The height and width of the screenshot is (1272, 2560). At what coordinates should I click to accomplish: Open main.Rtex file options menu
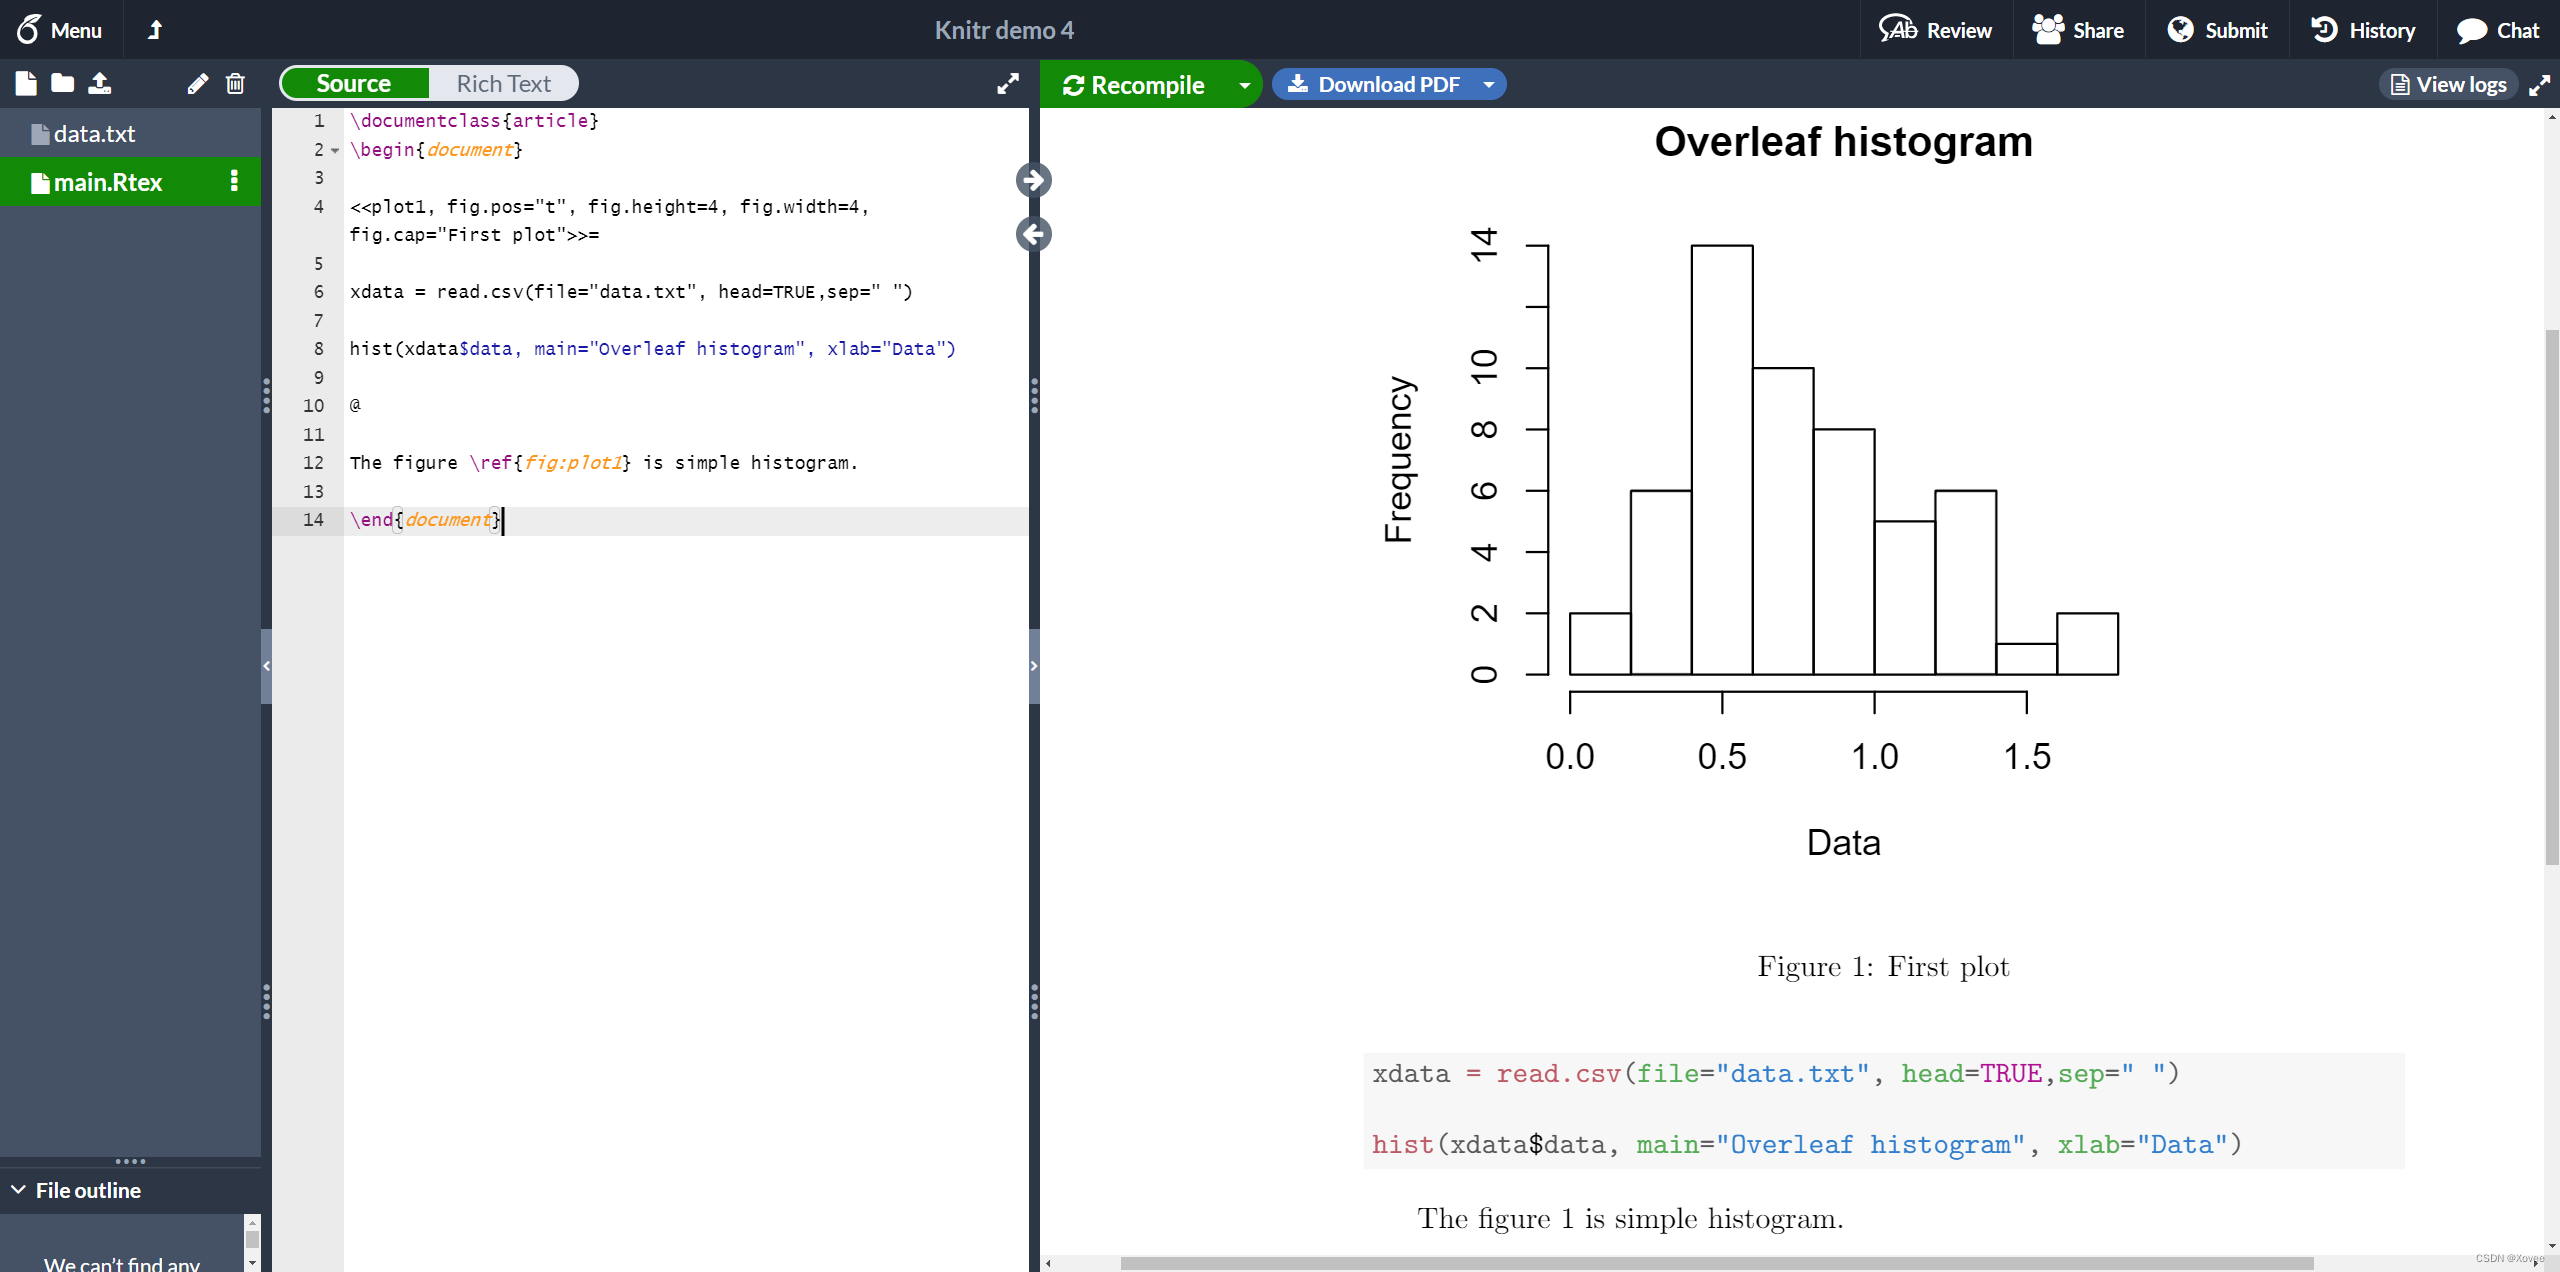pyautogui.click(x=234, y=181)
